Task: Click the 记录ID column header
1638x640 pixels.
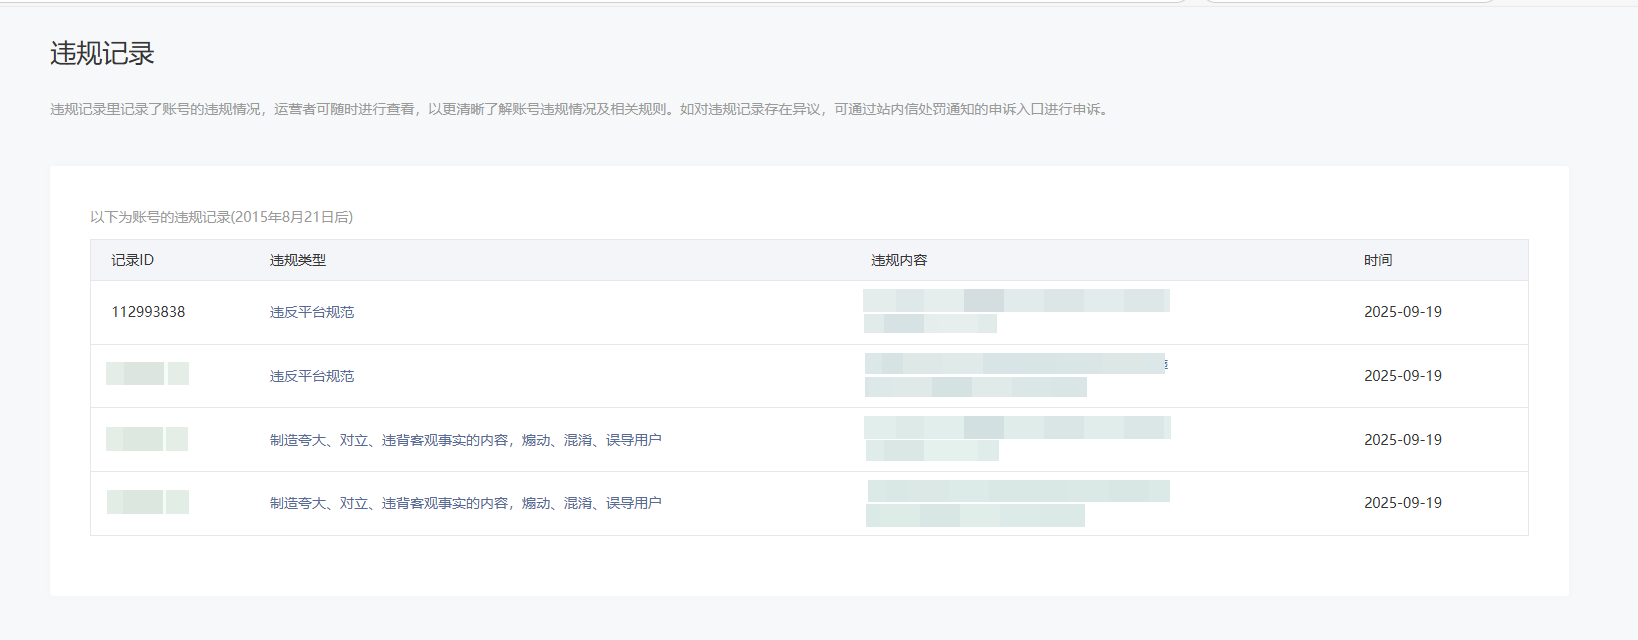Action: (132, 260)
